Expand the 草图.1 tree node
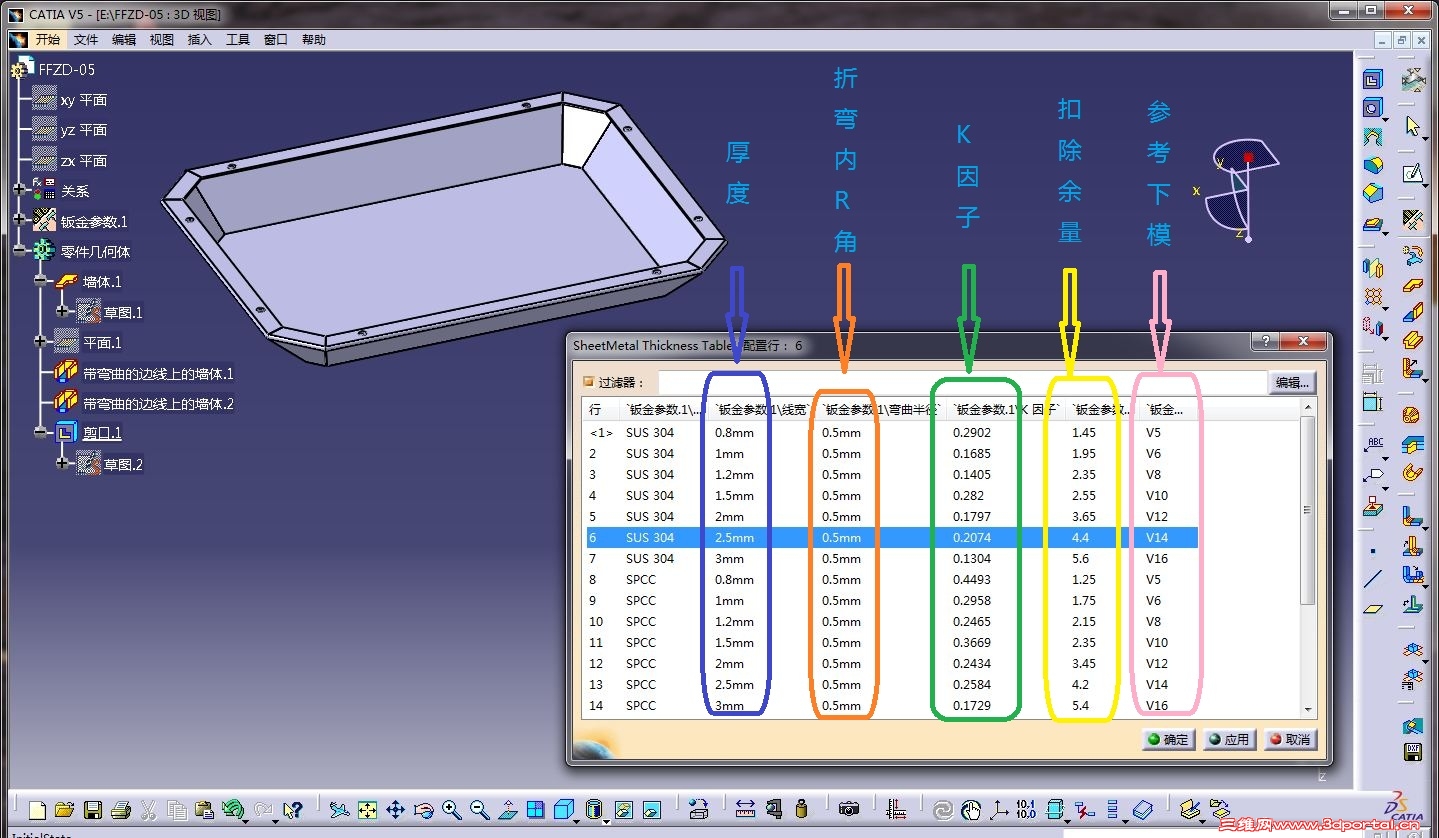Viewport: 1439px width, 838px height. click(62, 312)
